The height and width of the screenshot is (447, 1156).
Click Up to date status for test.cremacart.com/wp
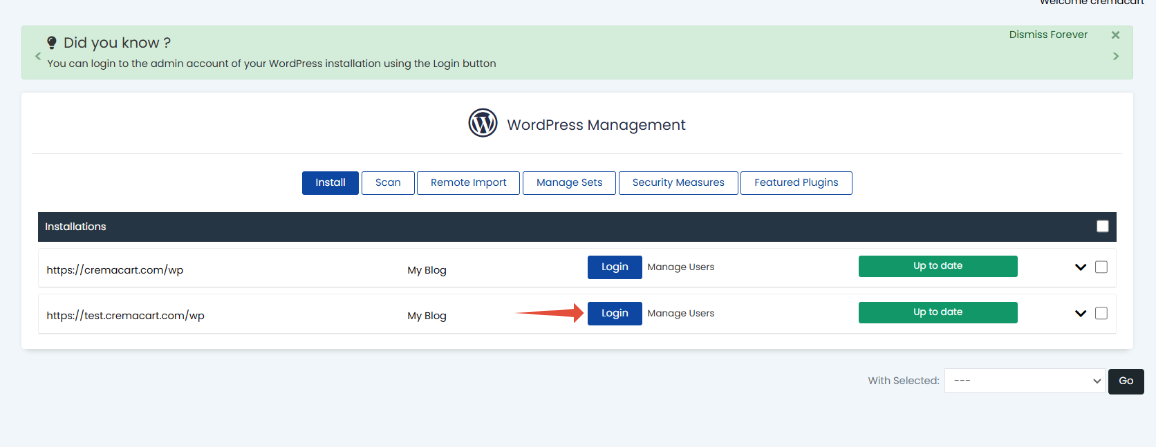click(x=938, y=313)
